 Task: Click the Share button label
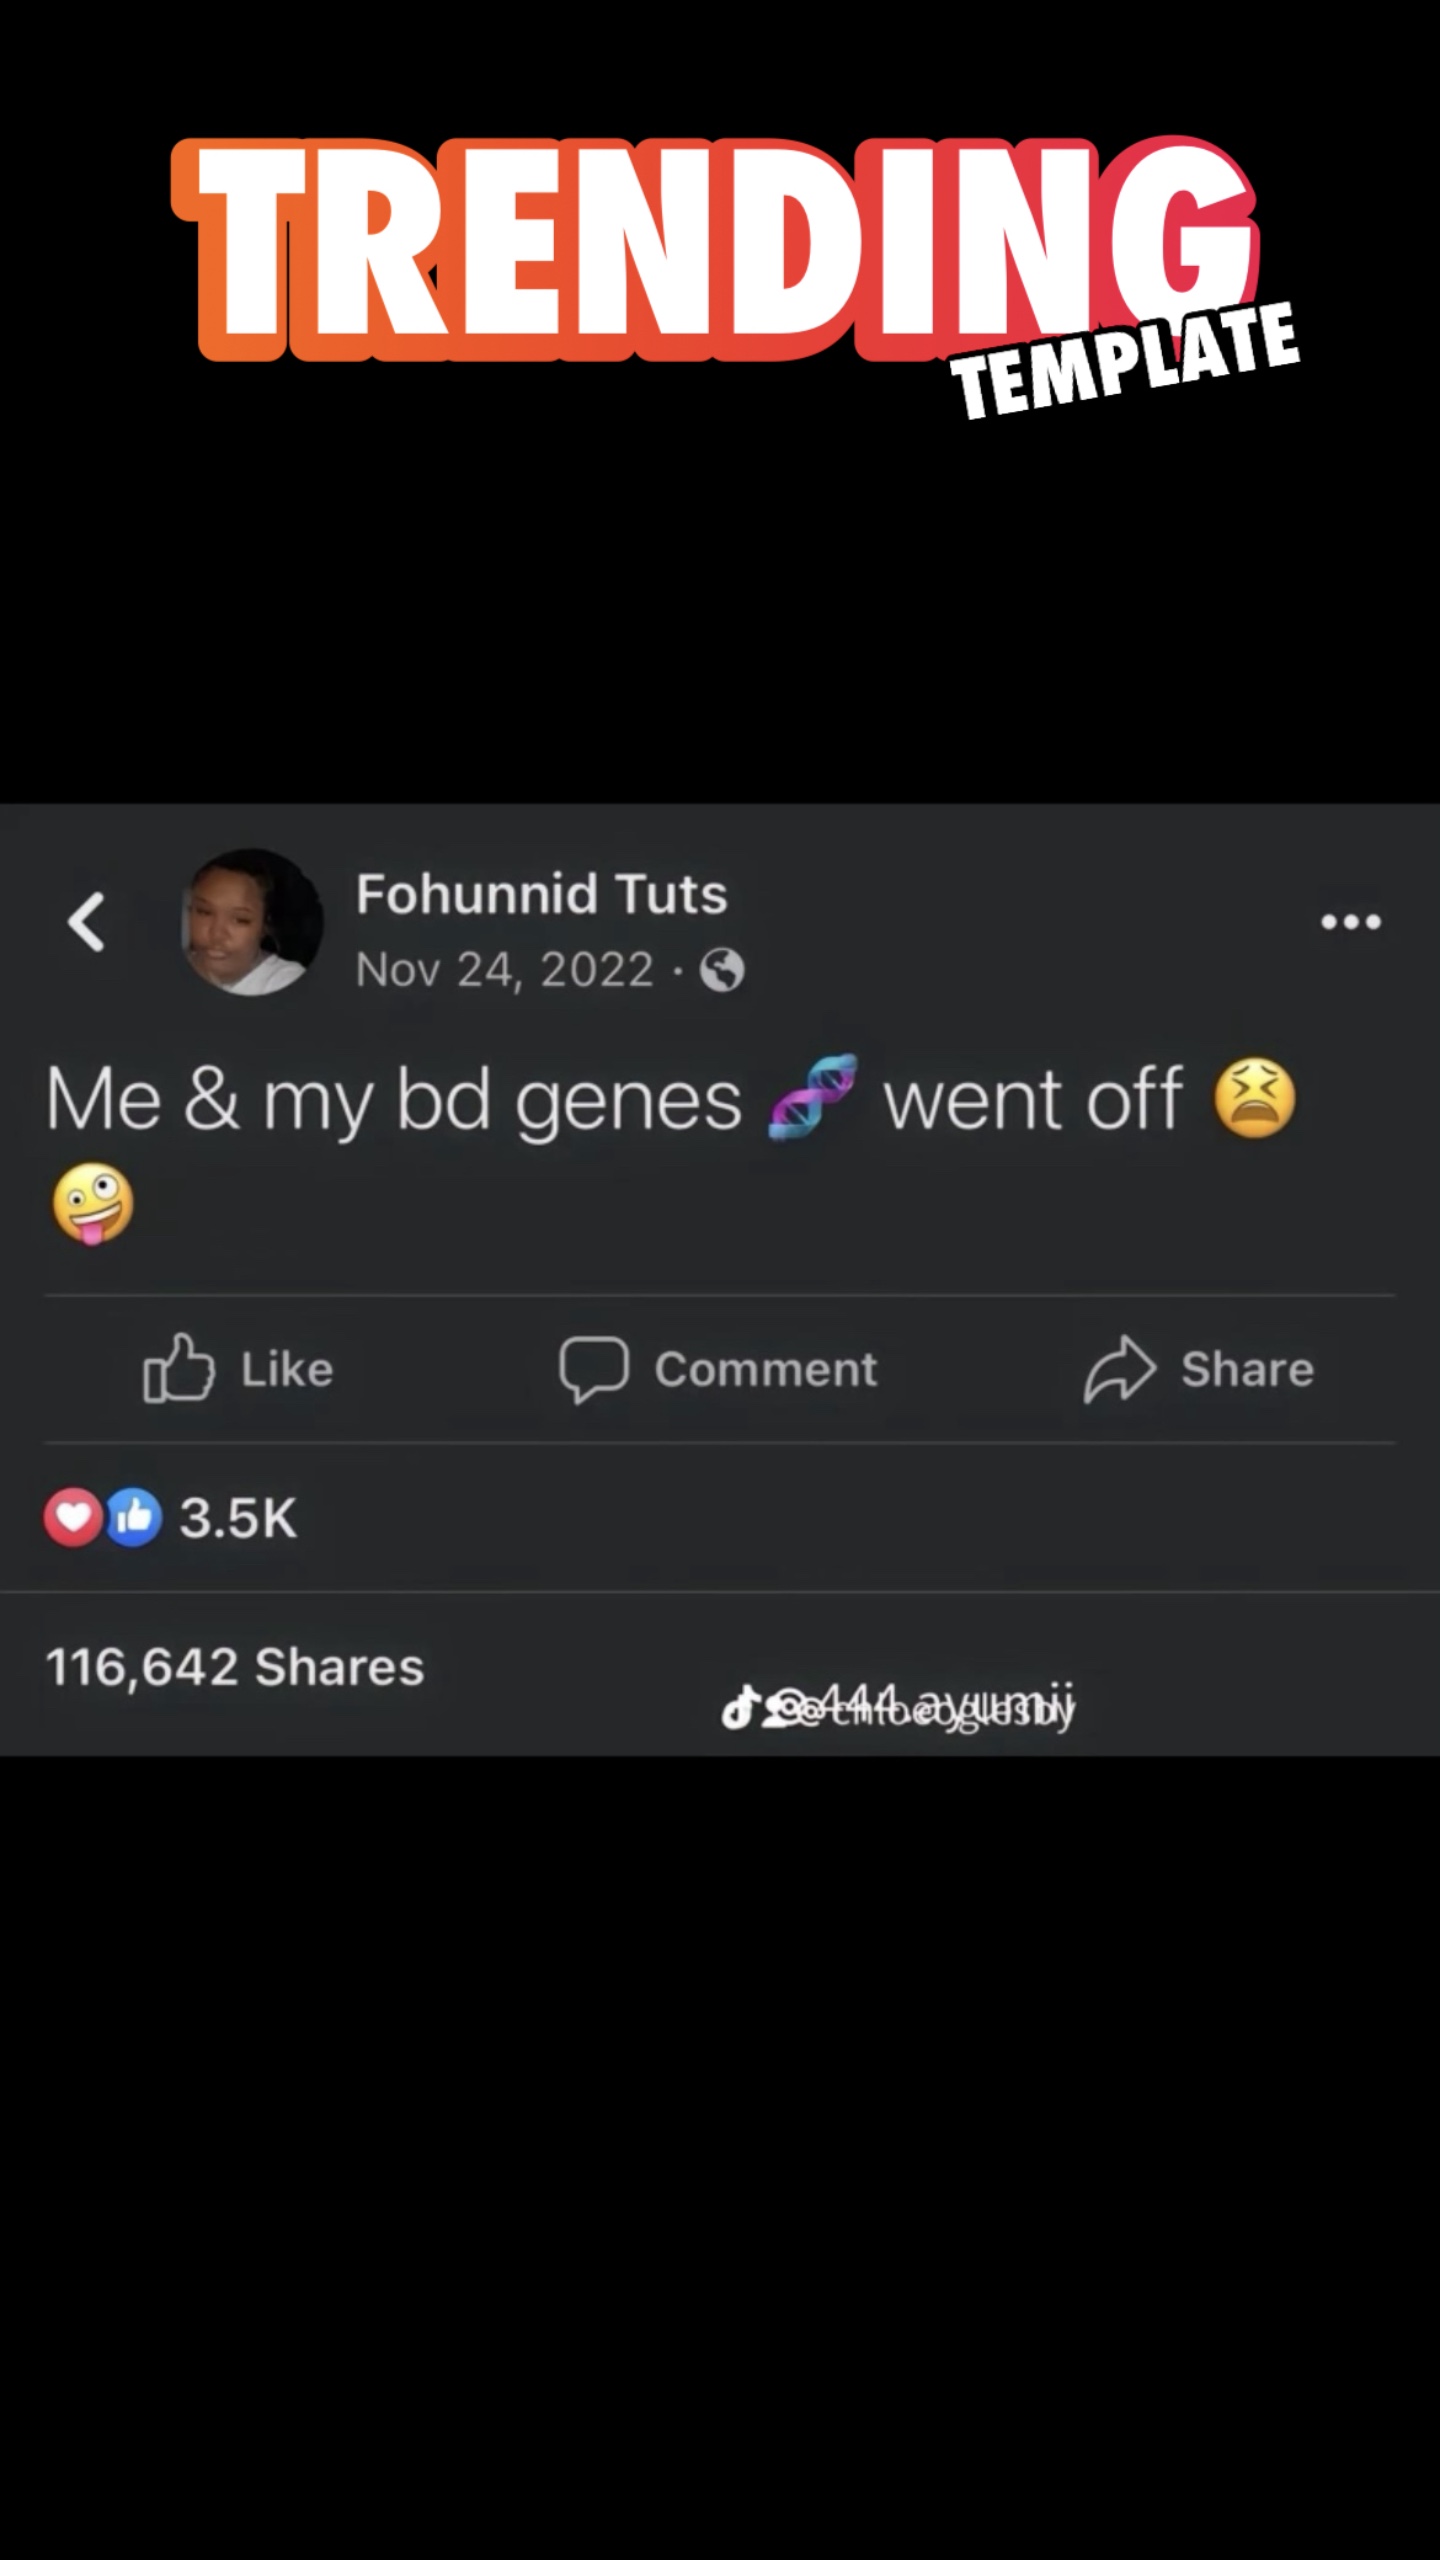pos(1247,1369)
